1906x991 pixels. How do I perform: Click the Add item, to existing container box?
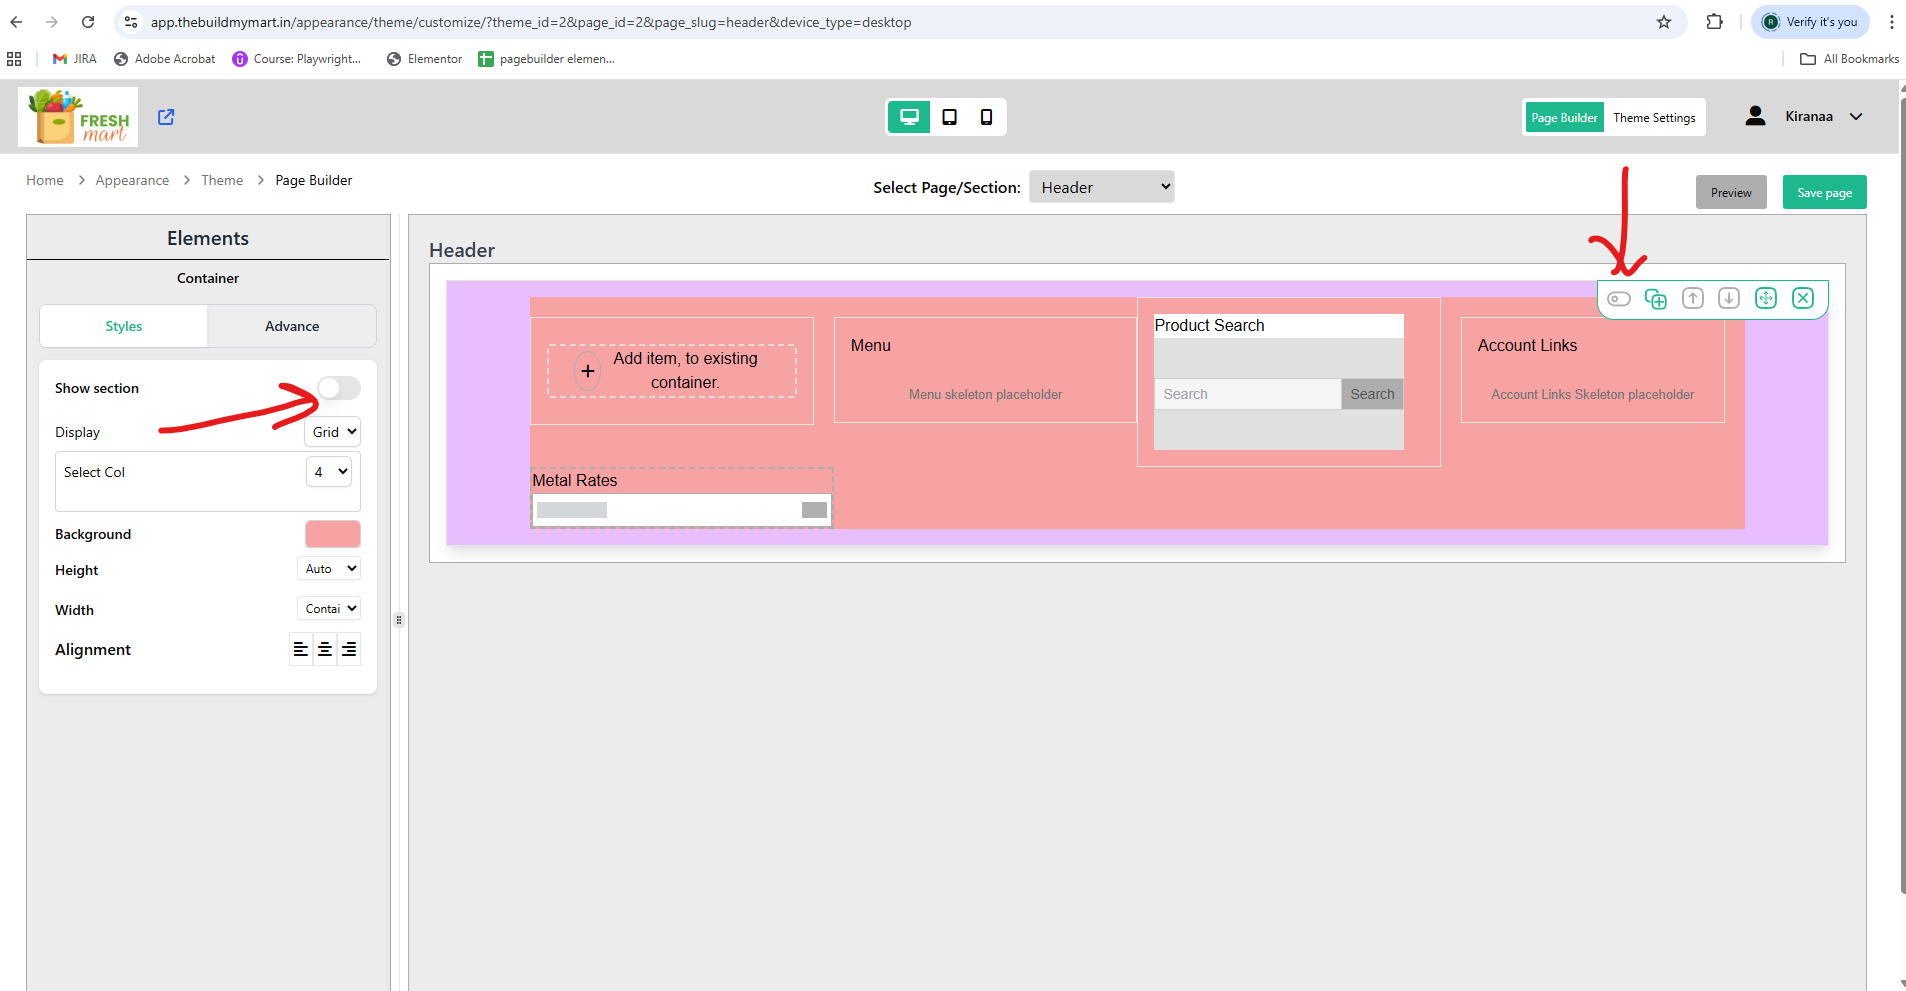(x=672, y=371)
